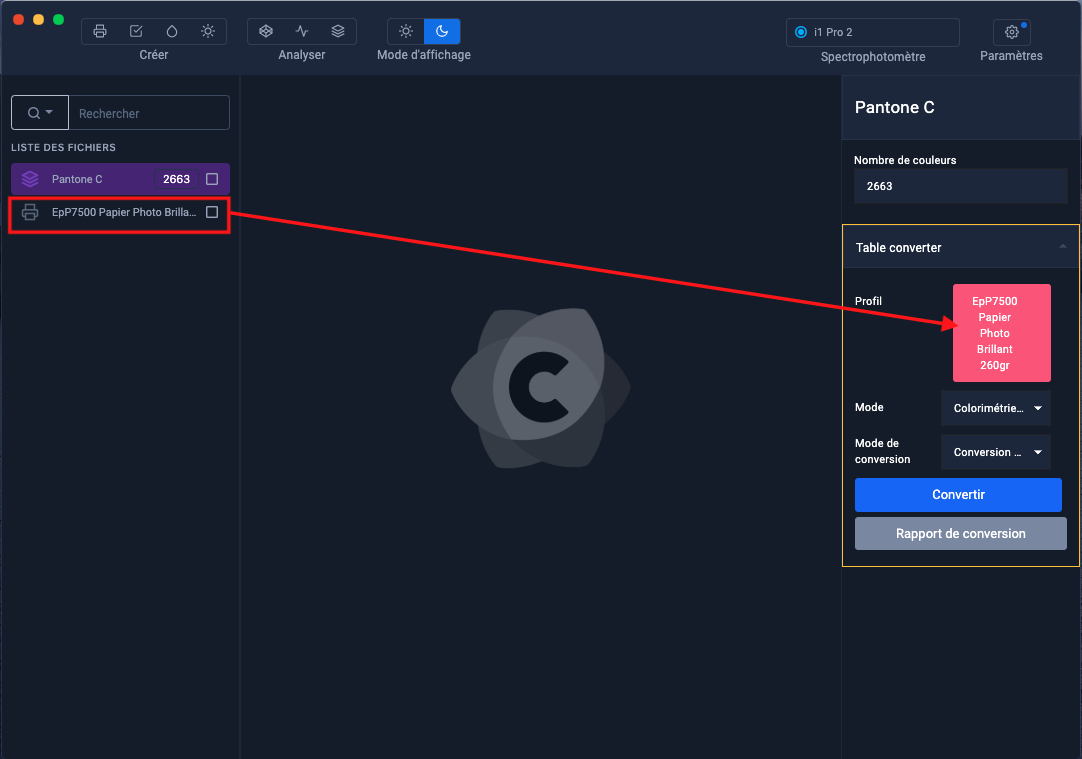Select the i1 Pro 2 spectrophotometer field

[872, 32]
